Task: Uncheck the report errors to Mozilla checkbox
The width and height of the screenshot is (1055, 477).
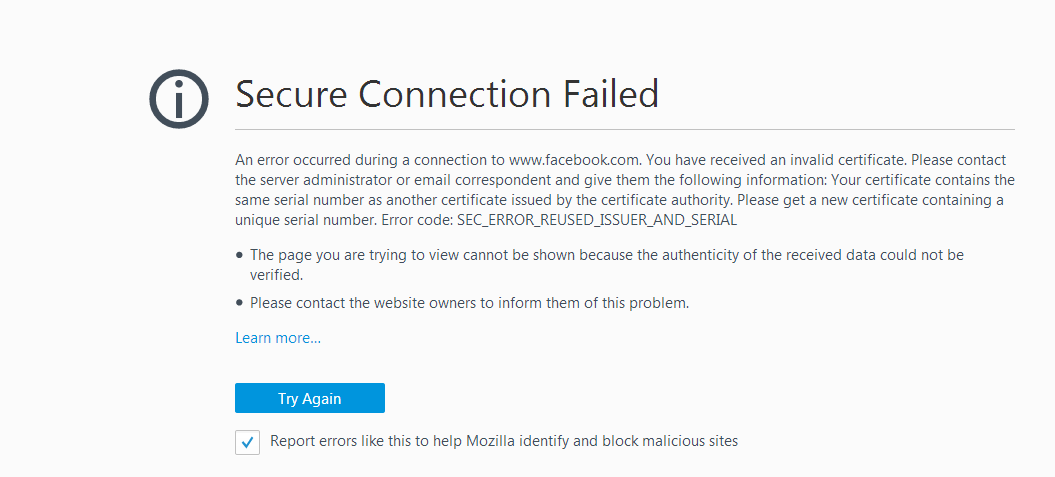Action: pyautogui.click(x=248, y=443)
